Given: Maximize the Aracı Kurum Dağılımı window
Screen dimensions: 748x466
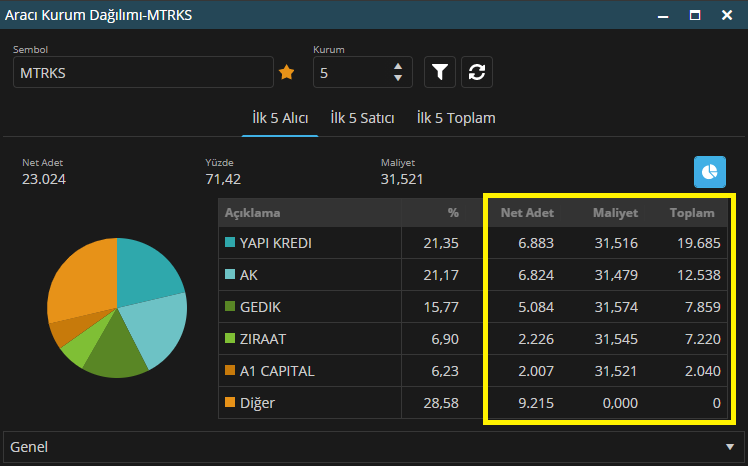Looking at the screenshot, I should click(695, 15).
